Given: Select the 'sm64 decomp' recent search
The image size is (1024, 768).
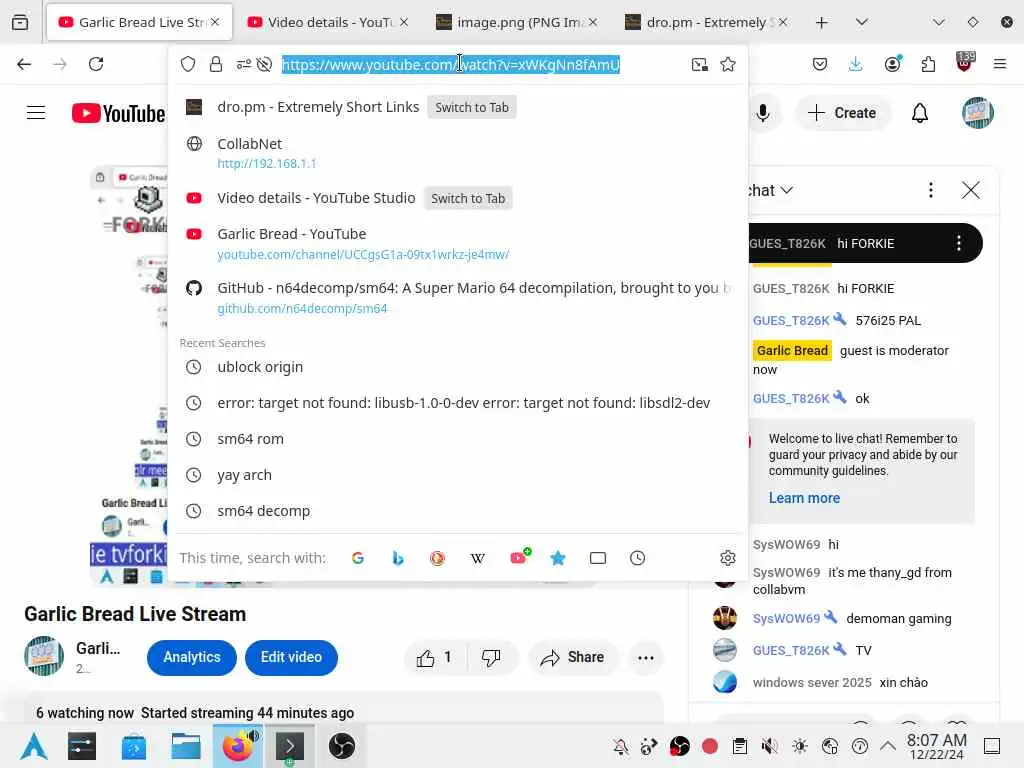Looking at the screenshot, I should [457, 511].
